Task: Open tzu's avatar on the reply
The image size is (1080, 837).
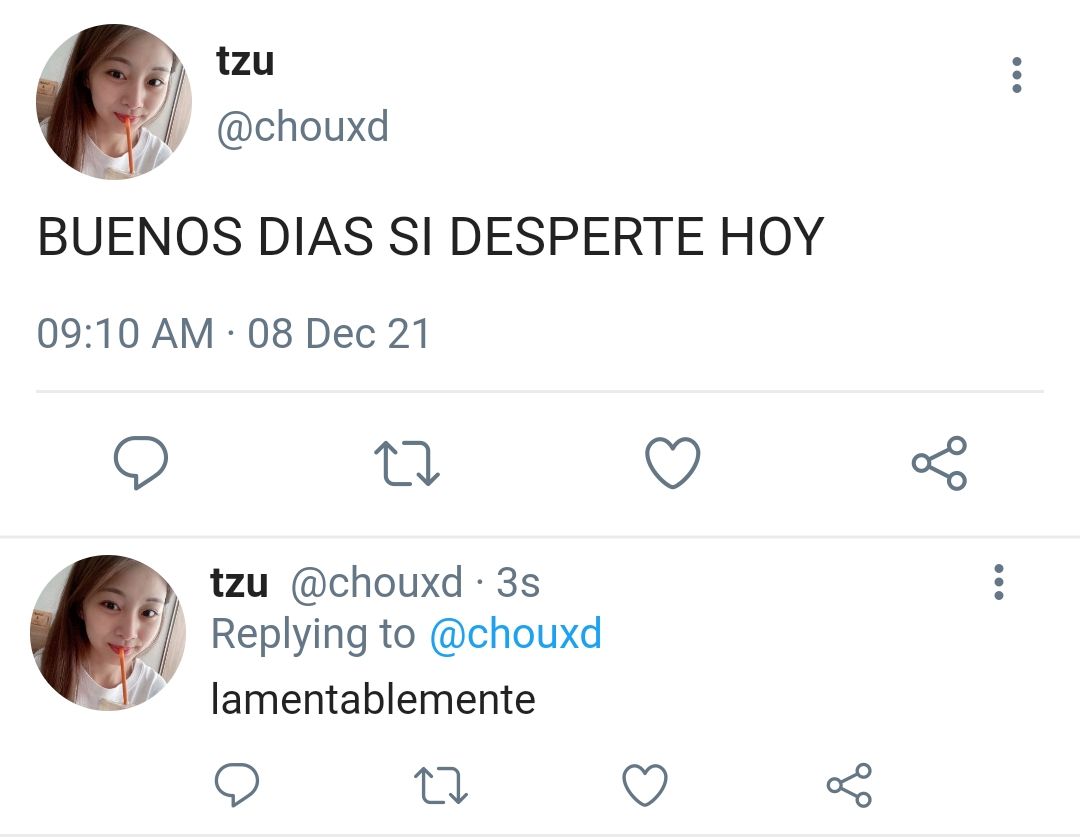Action: [x=108, y=632]
